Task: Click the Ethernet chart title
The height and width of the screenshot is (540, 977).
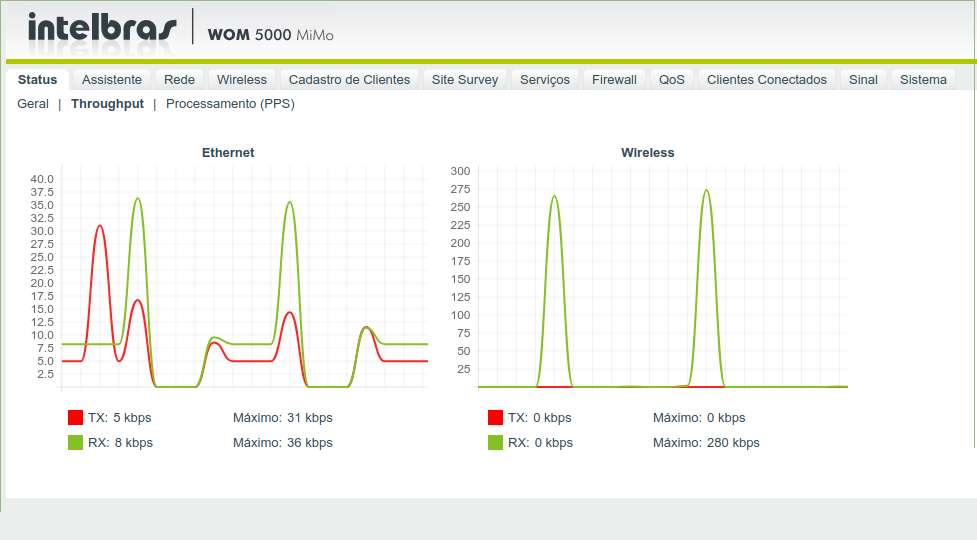Action: [228, 153]
